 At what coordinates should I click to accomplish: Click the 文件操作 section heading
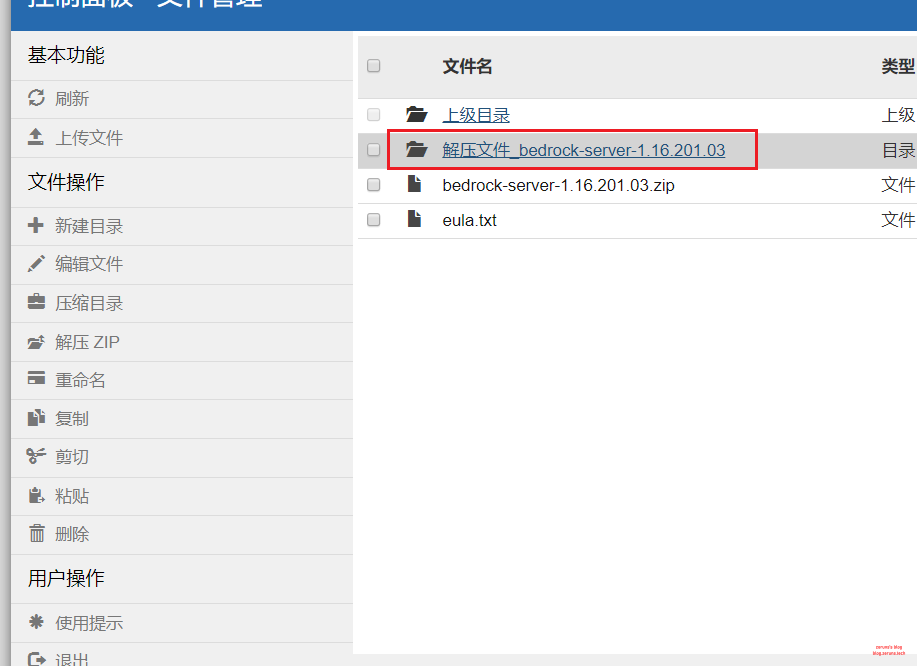66,182
